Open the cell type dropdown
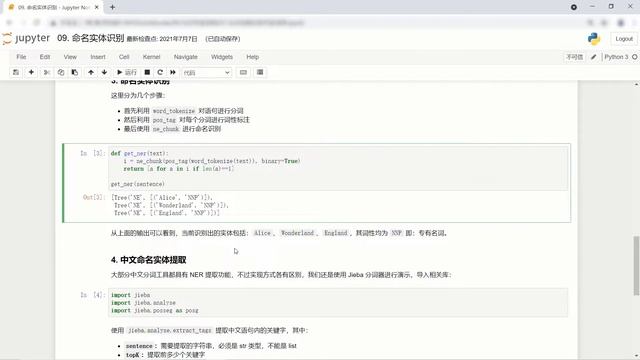 click(x=207, y=73)
